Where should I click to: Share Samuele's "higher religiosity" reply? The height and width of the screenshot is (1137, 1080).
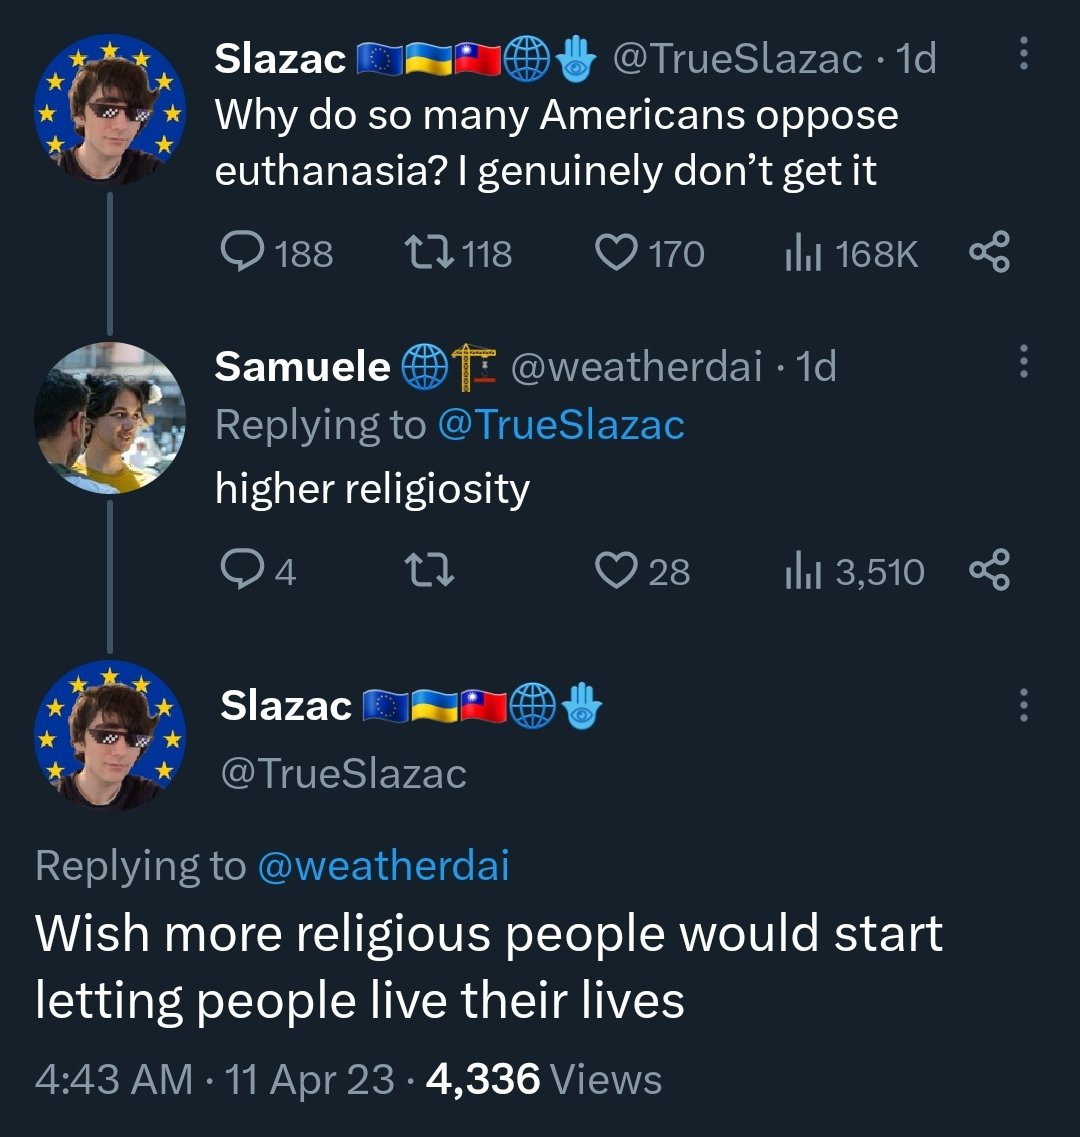[990, 571]
